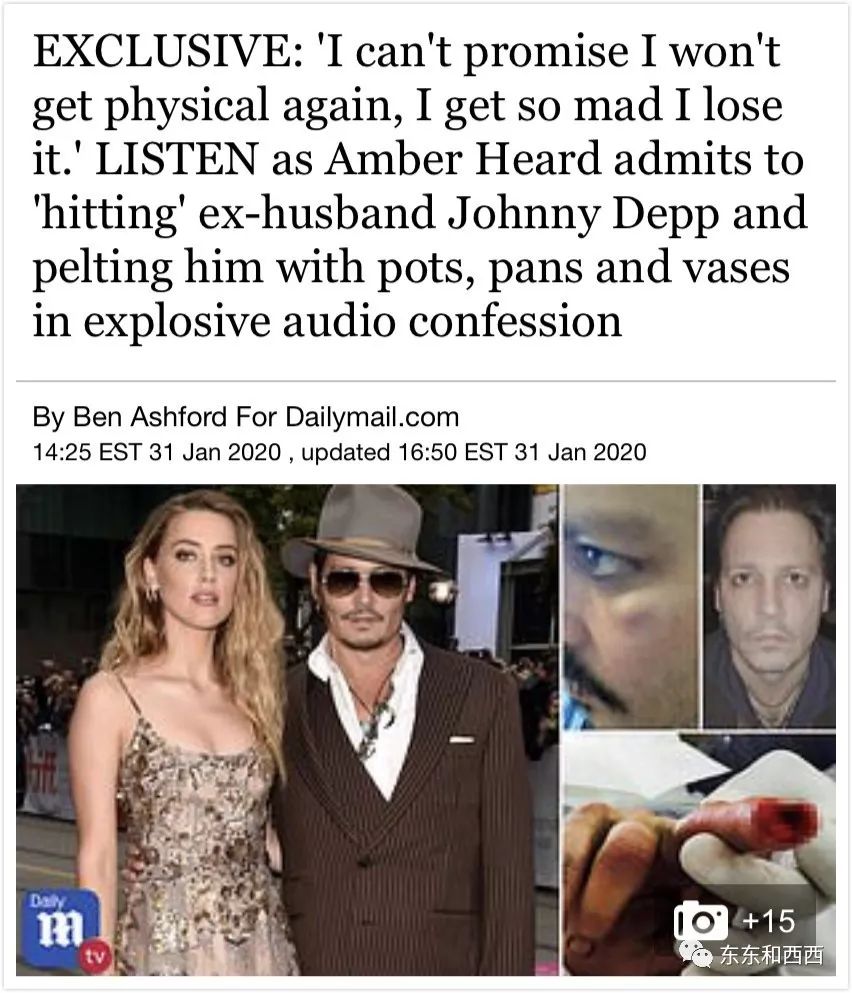Open the red carpet couple photo
852x993 pixels.
pyautogui.click(x=287, y=730)
